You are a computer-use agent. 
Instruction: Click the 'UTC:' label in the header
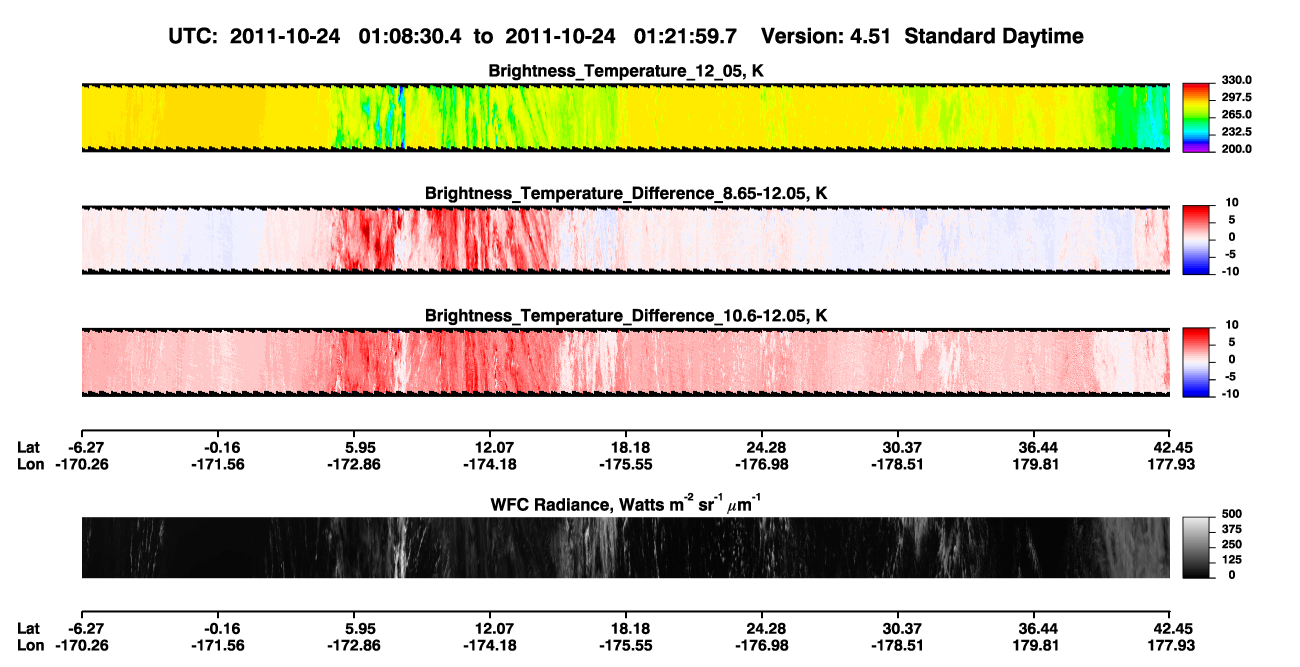(x=195, y=36)
